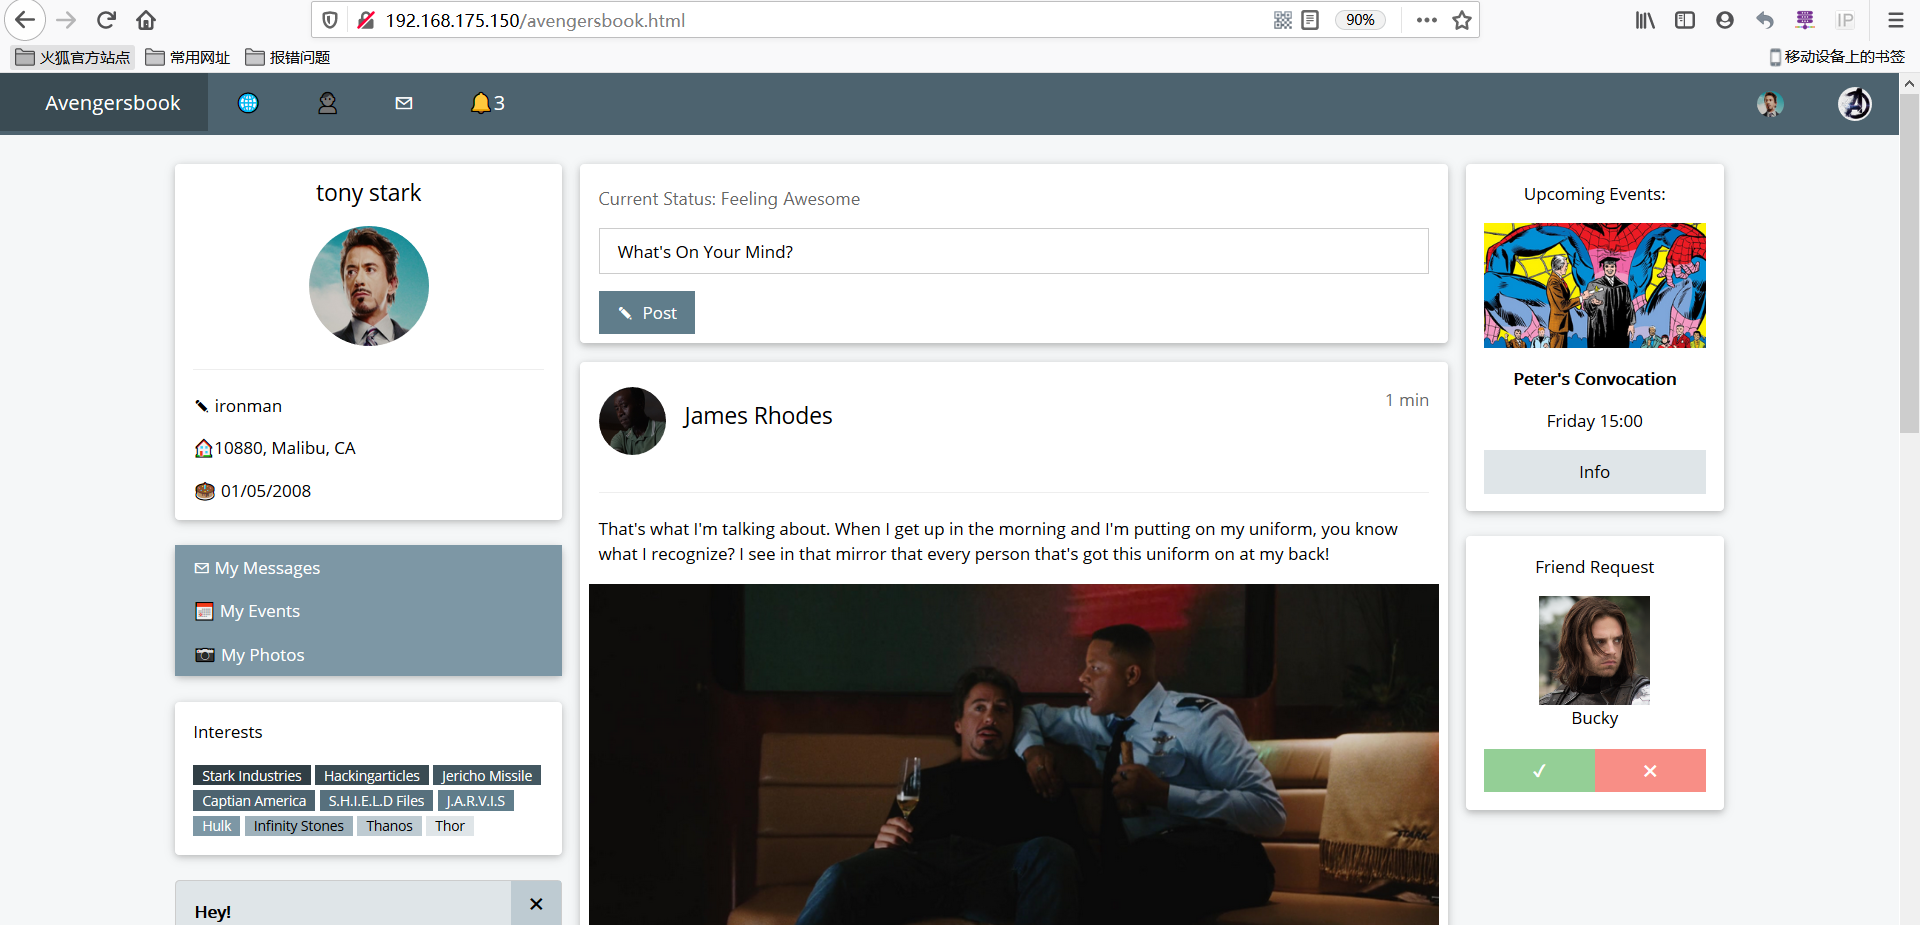
Task: Show the insecure connection info icon
Action: [x=366, y=20]
